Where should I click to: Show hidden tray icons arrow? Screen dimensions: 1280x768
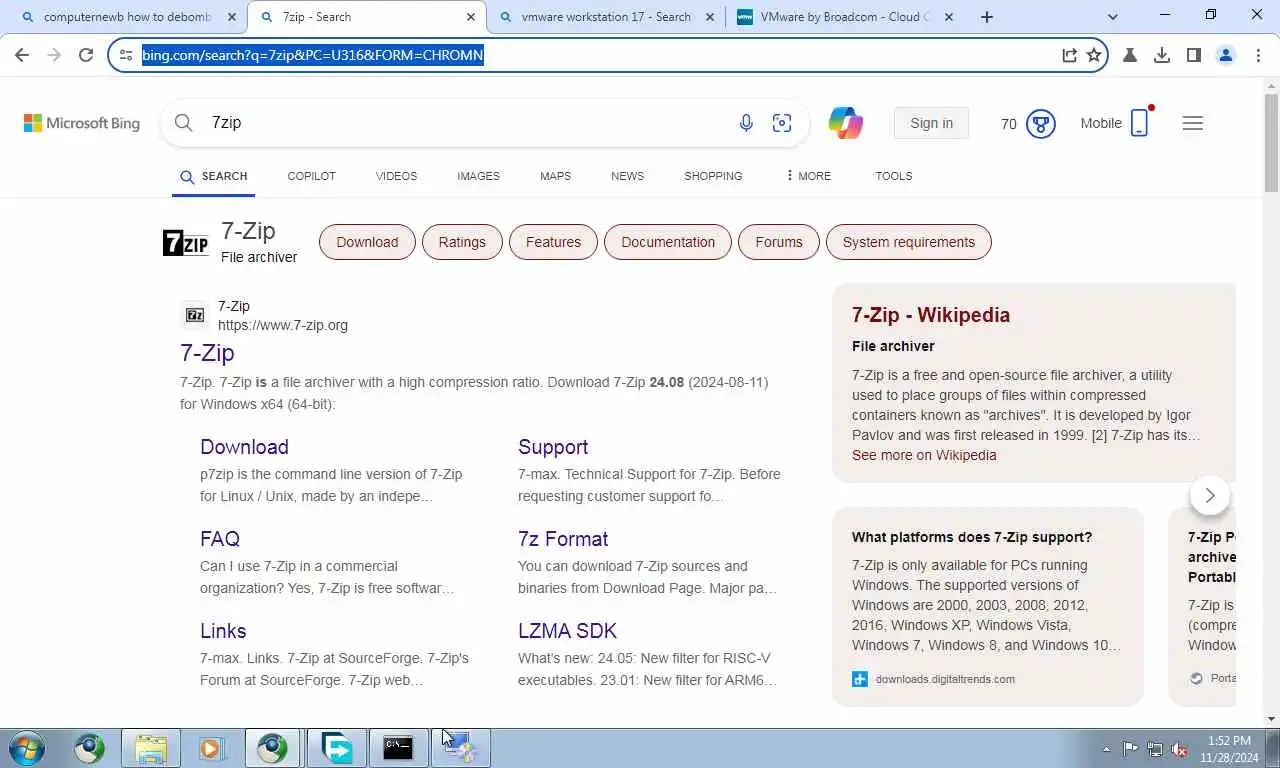[1106, 749]
